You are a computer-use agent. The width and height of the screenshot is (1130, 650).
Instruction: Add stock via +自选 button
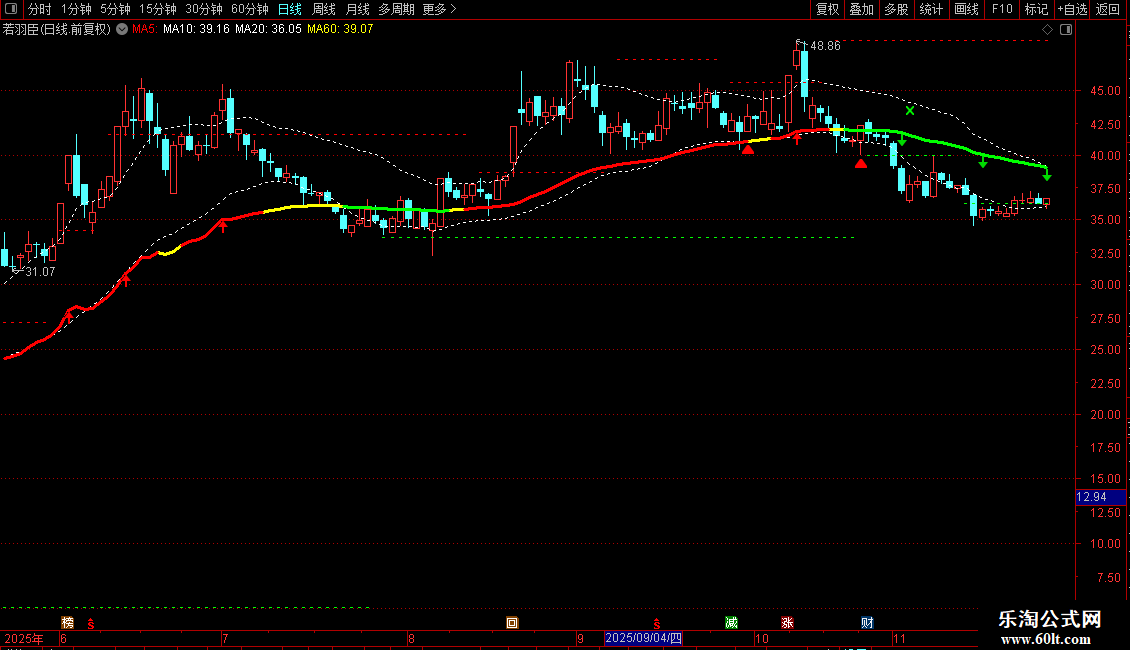point(1072,9)
